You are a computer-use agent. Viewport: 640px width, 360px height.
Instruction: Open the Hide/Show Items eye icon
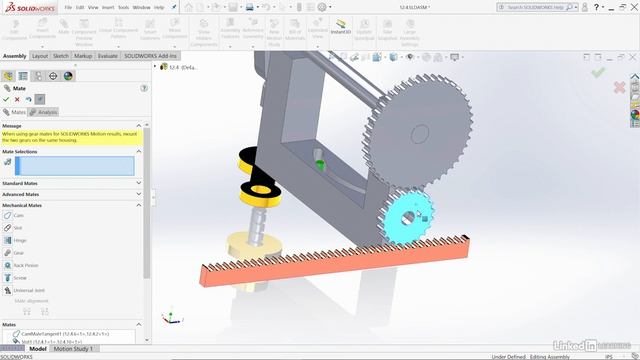click(x=410, y=57)
